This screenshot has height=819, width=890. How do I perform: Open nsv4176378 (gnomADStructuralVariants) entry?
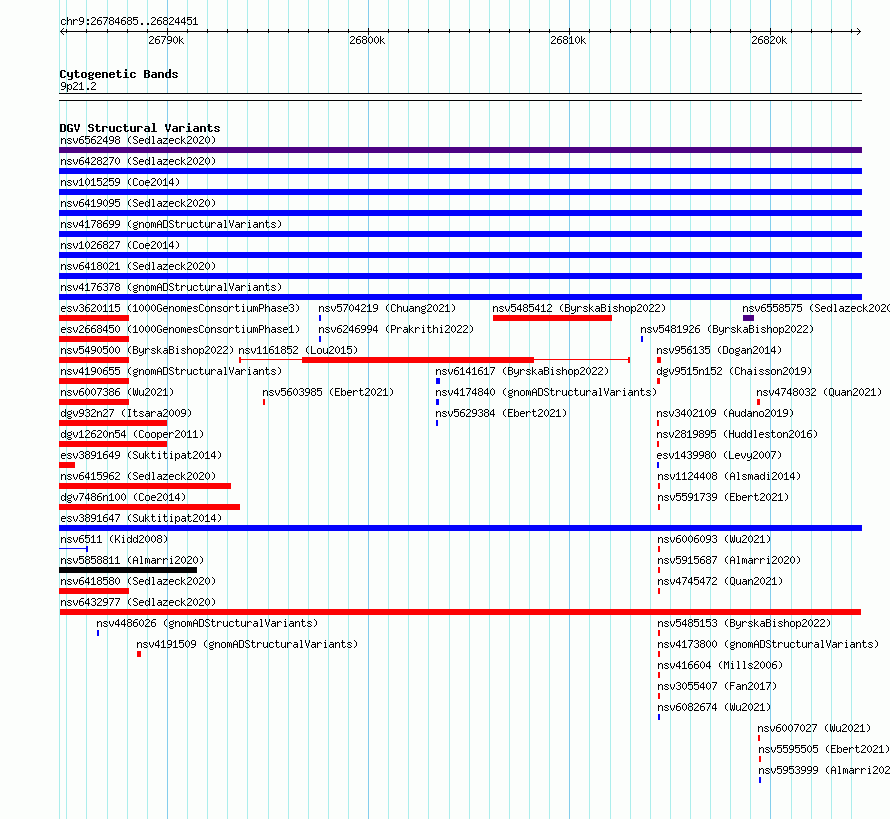click(x=171, y=287)
